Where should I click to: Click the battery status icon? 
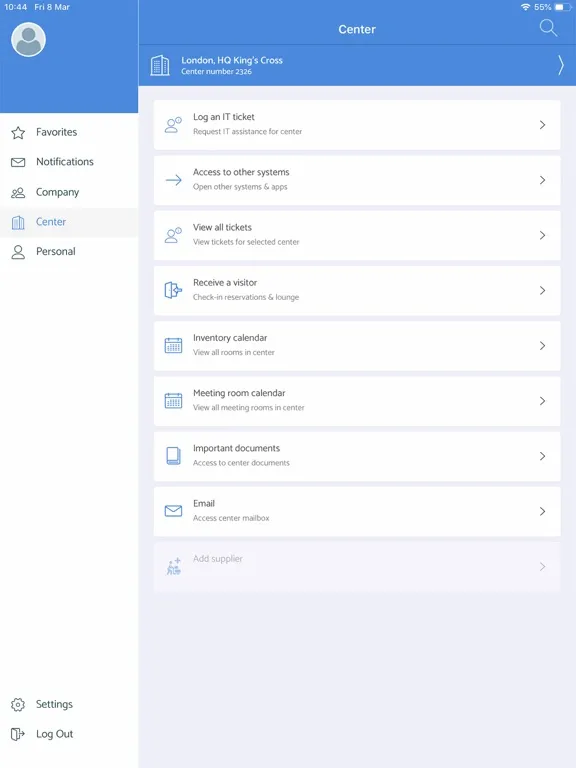tap(563, 7)
